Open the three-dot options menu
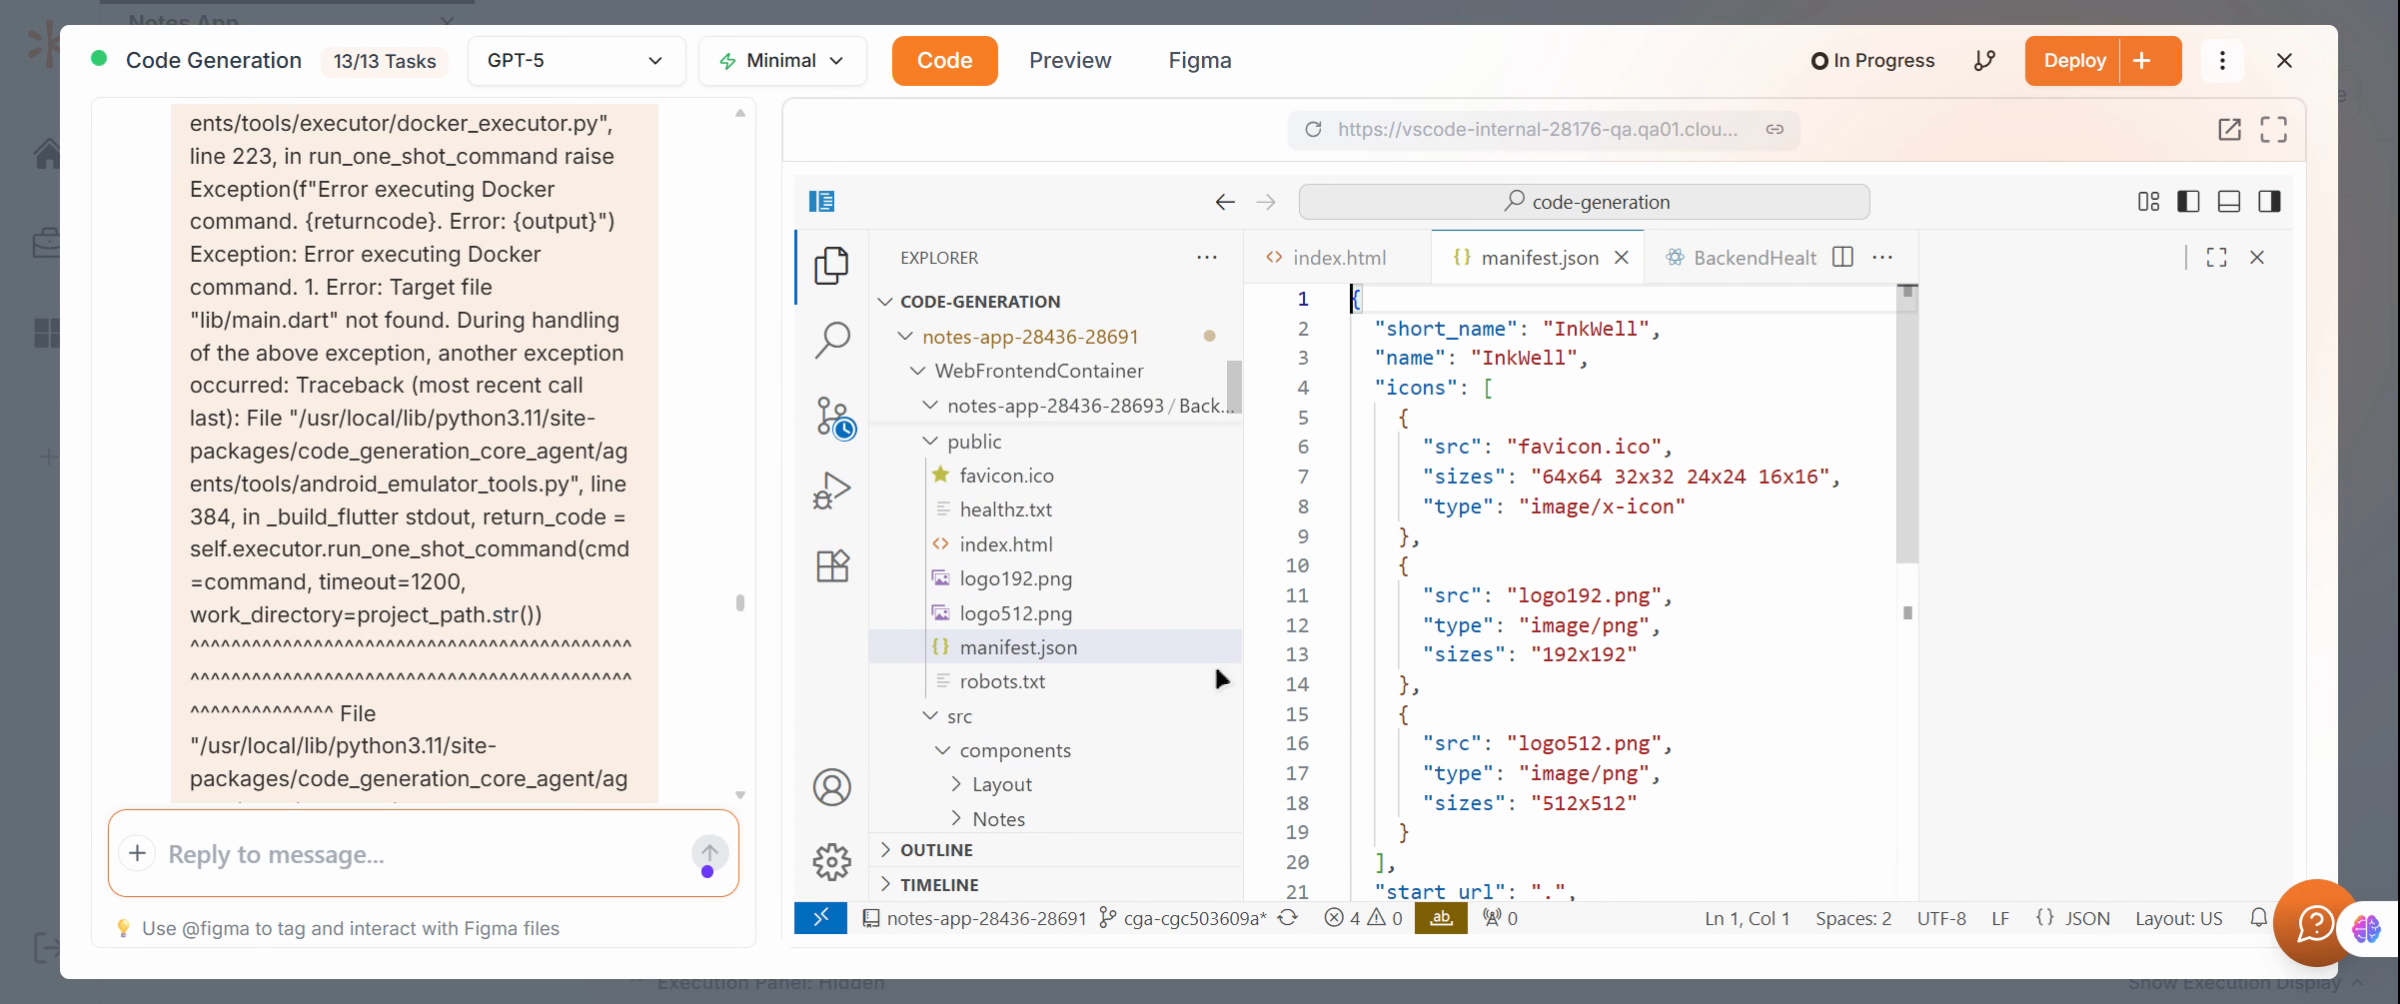 point(2222,61)
